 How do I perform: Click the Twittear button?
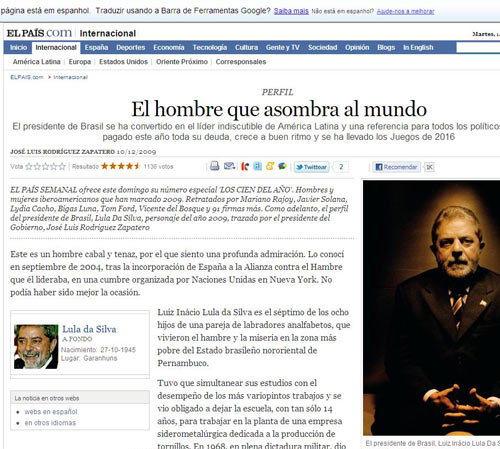(312, 167)
